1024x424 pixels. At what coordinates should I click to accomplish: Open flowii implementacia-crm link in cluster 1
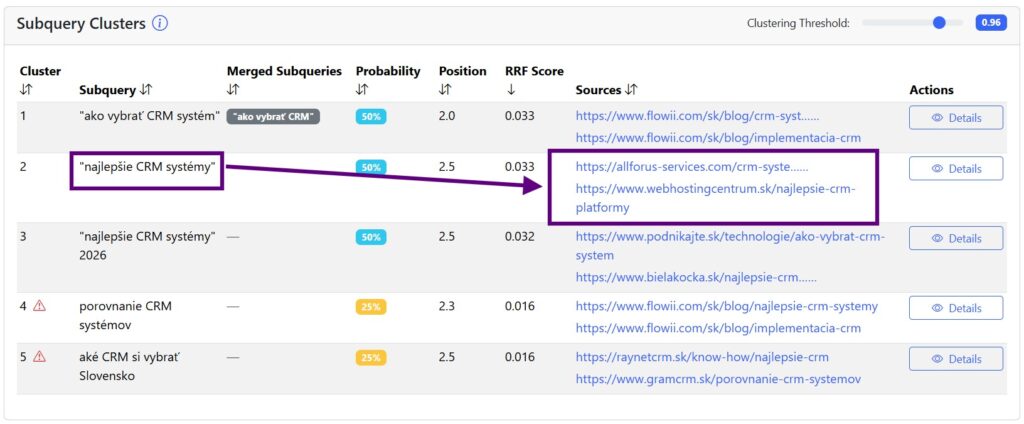click(718, 138)
